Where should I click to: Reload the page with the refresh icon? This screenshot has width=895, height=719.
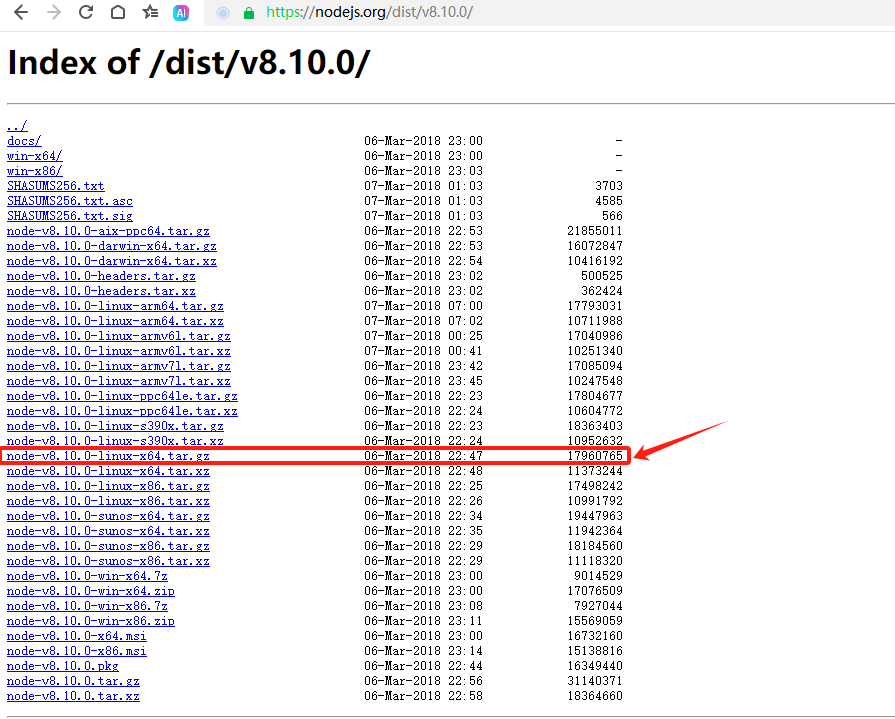point(86,12)
